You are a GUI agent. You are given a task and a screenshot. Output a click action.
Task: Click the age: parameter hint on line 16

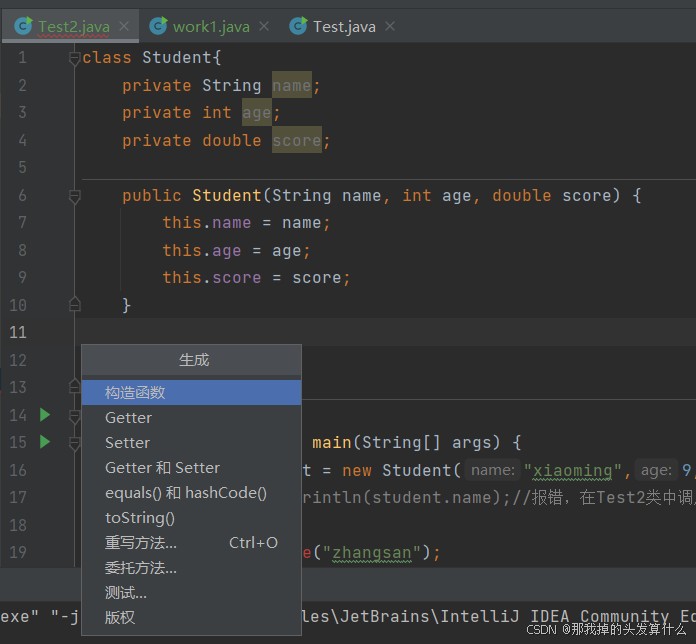656,470
